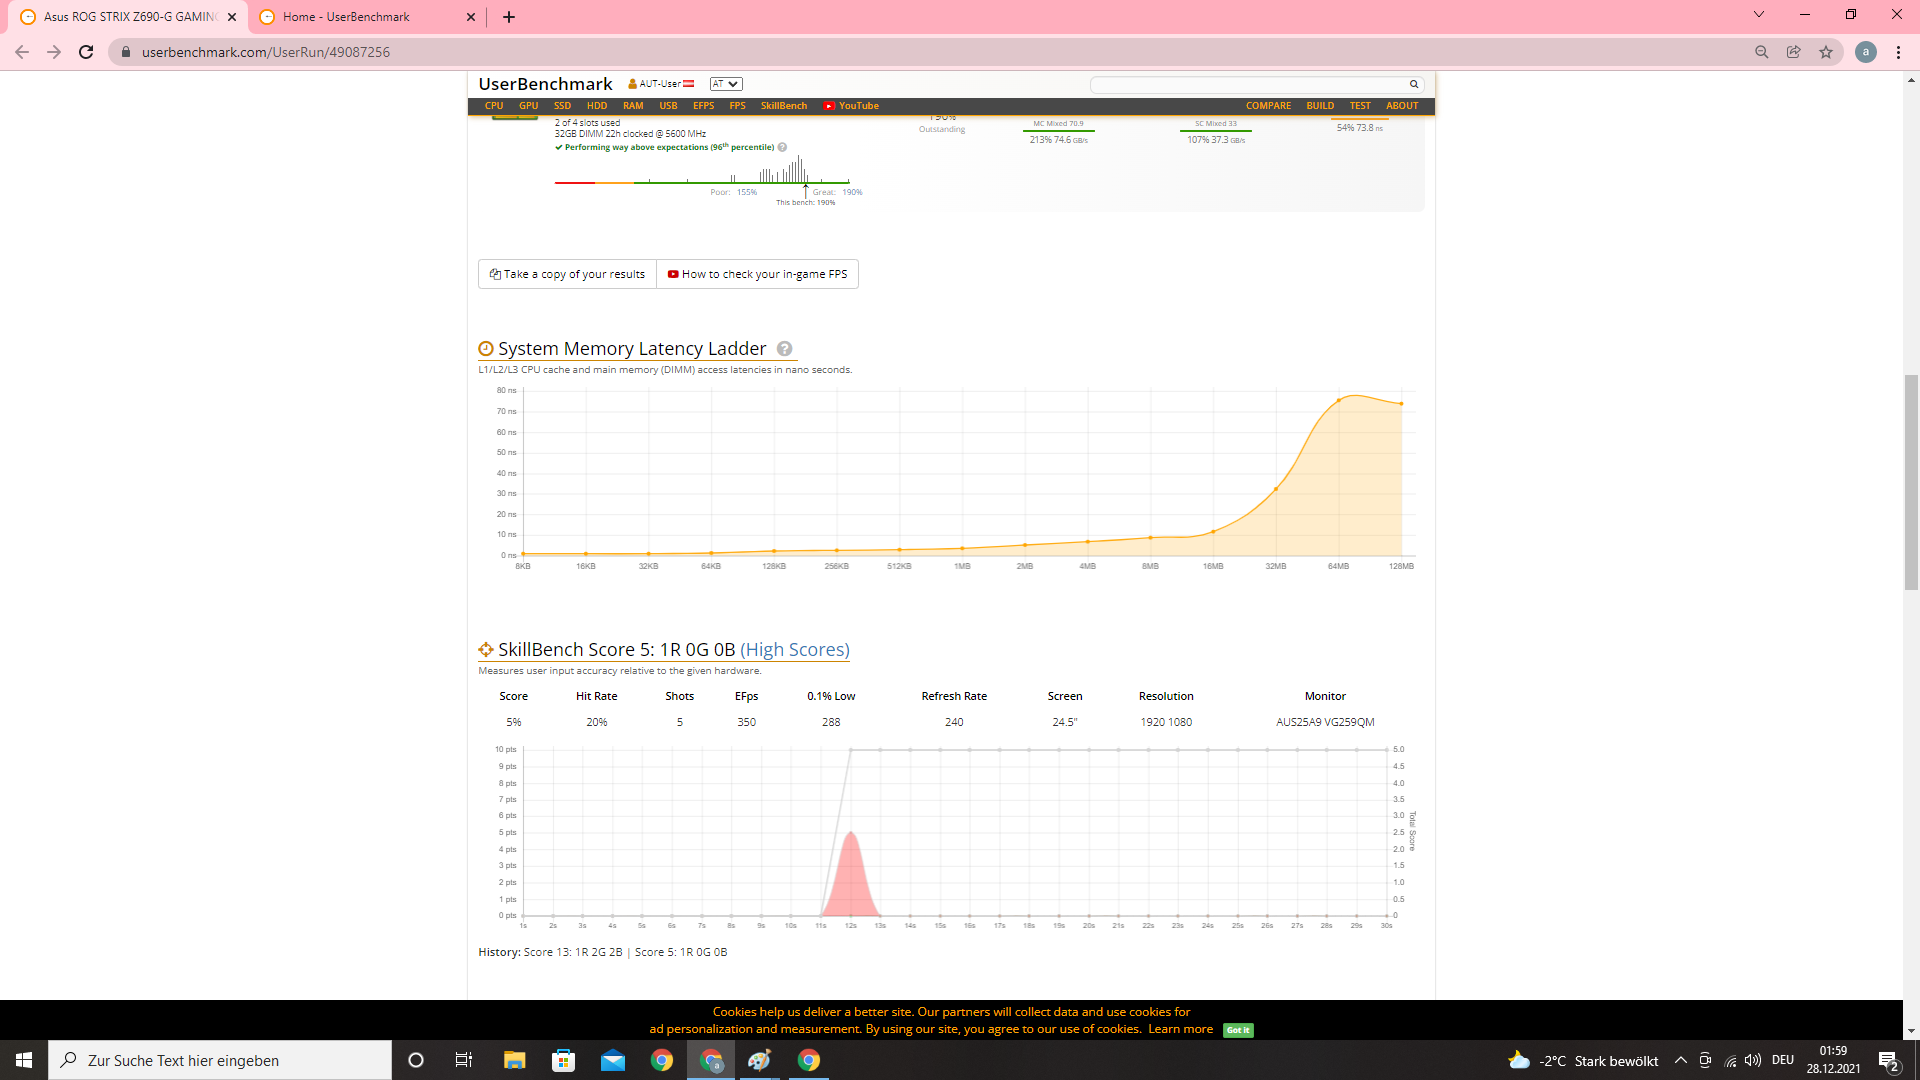Image resolution: width=1920 pixels, height=1080 pixels.
Task: Click the UserBenchmark search input field
Action: 1247,85
